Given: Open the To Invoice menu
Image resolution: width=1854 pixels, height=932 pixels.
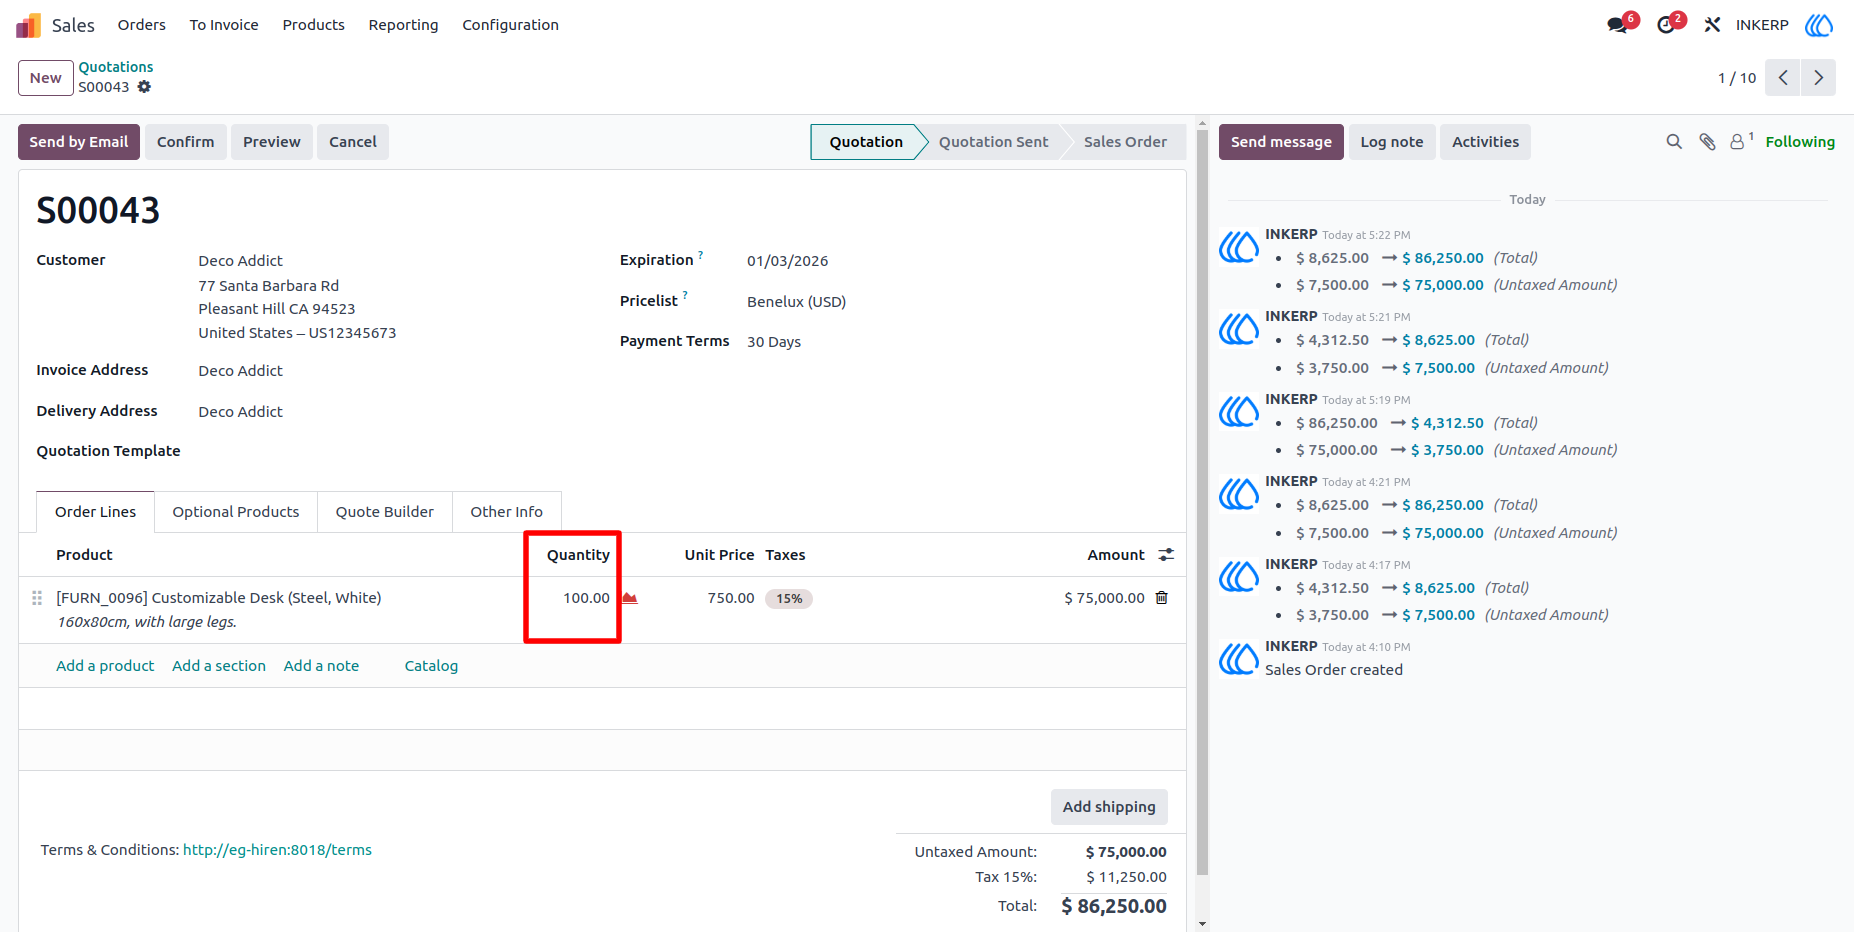Looking at the screenshot, I should click(x=224, y=25).
